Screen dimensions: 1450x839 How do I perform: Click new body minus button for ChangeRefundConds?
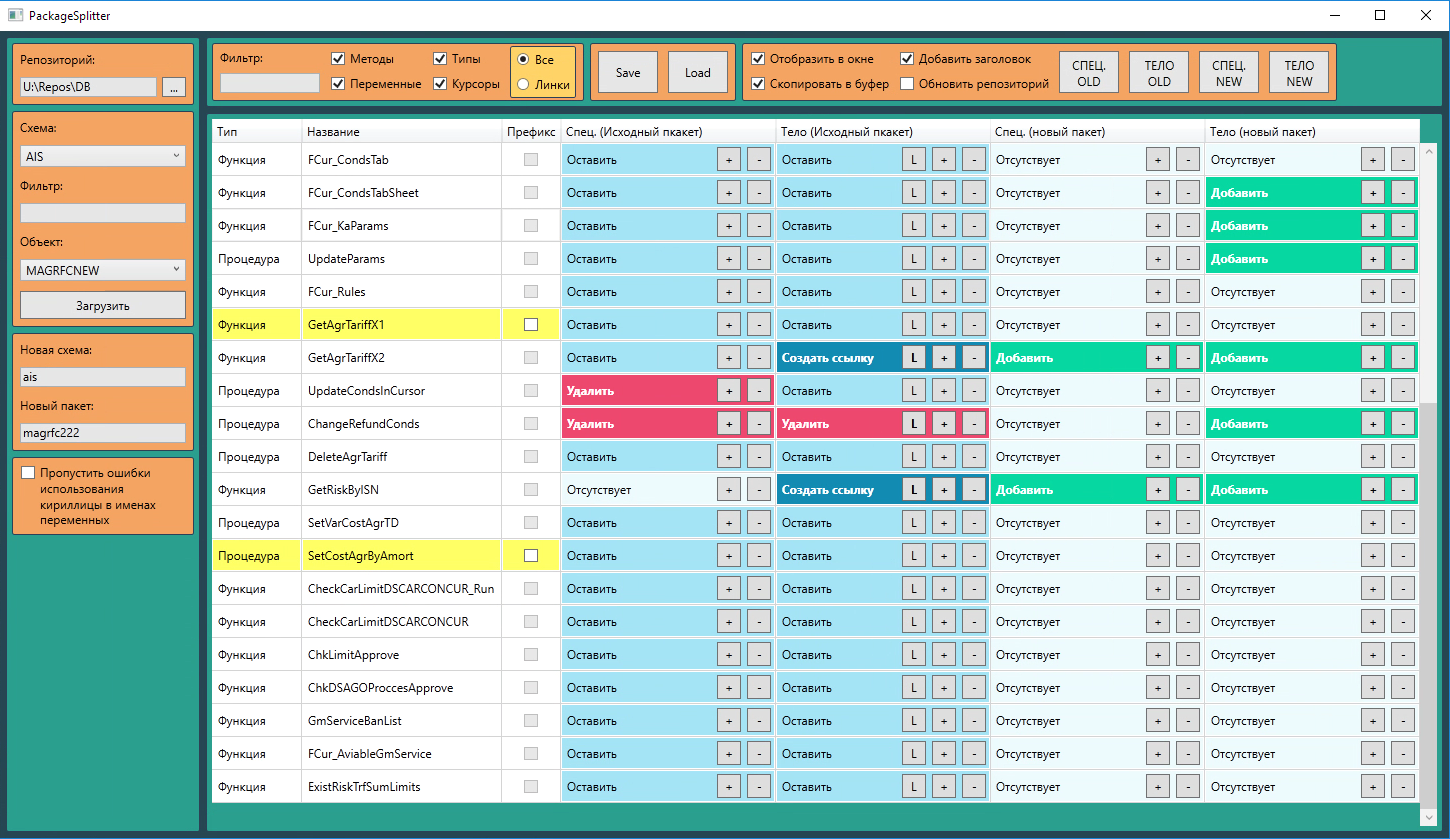tap(1403, 424)
